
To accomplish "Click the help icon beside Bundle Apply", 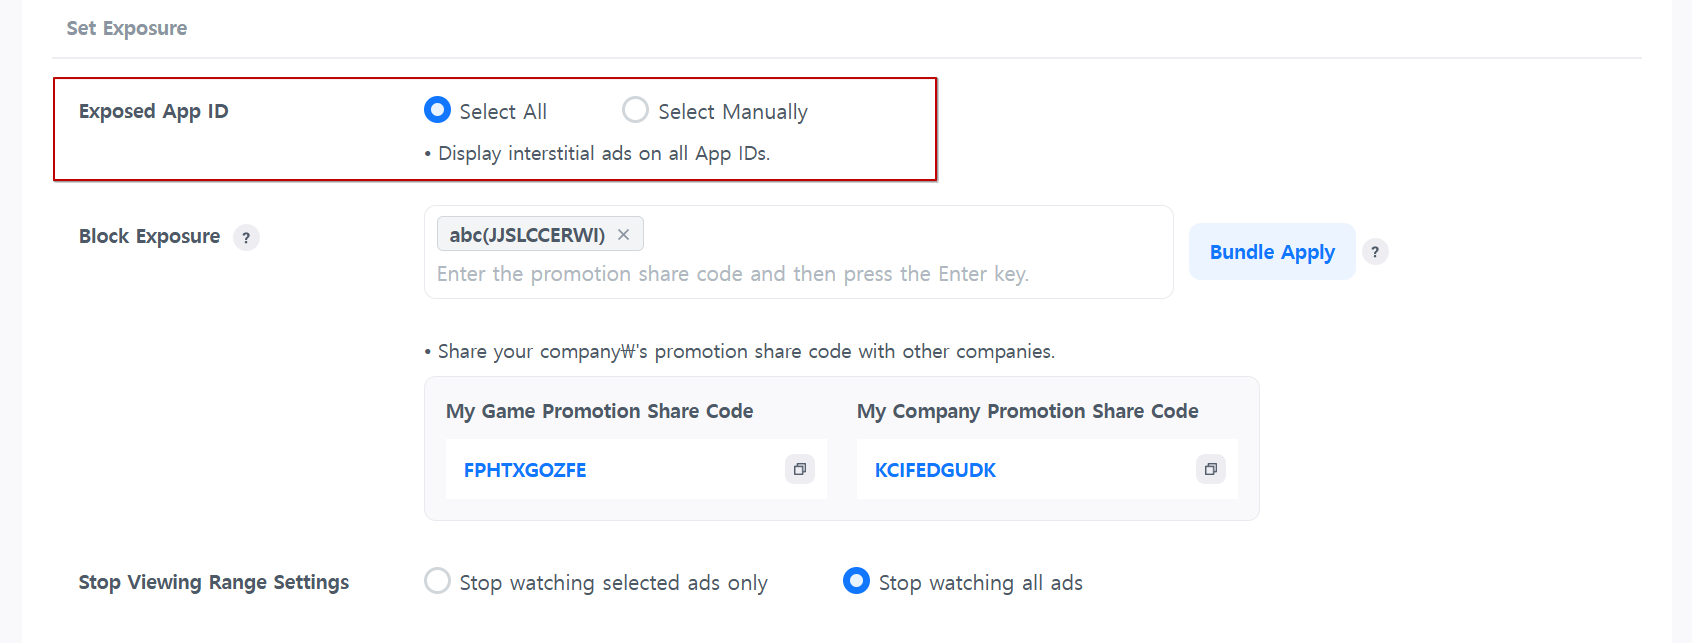I will (x=1375, y=252).
